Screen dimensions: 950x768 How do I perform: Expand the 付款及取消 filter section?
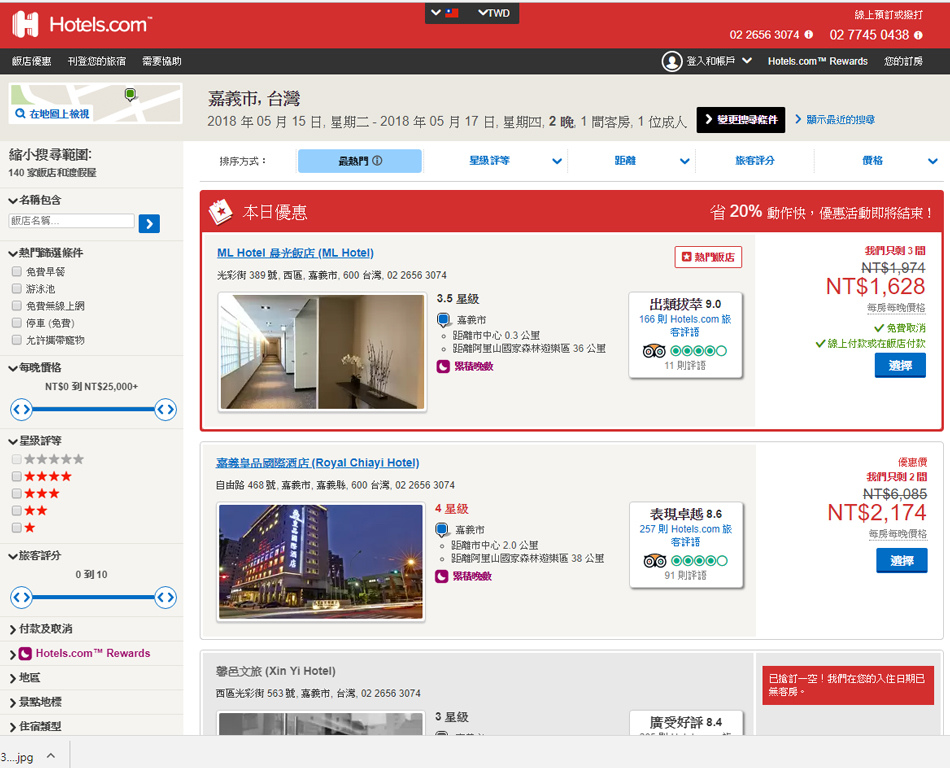coord(41,629)
